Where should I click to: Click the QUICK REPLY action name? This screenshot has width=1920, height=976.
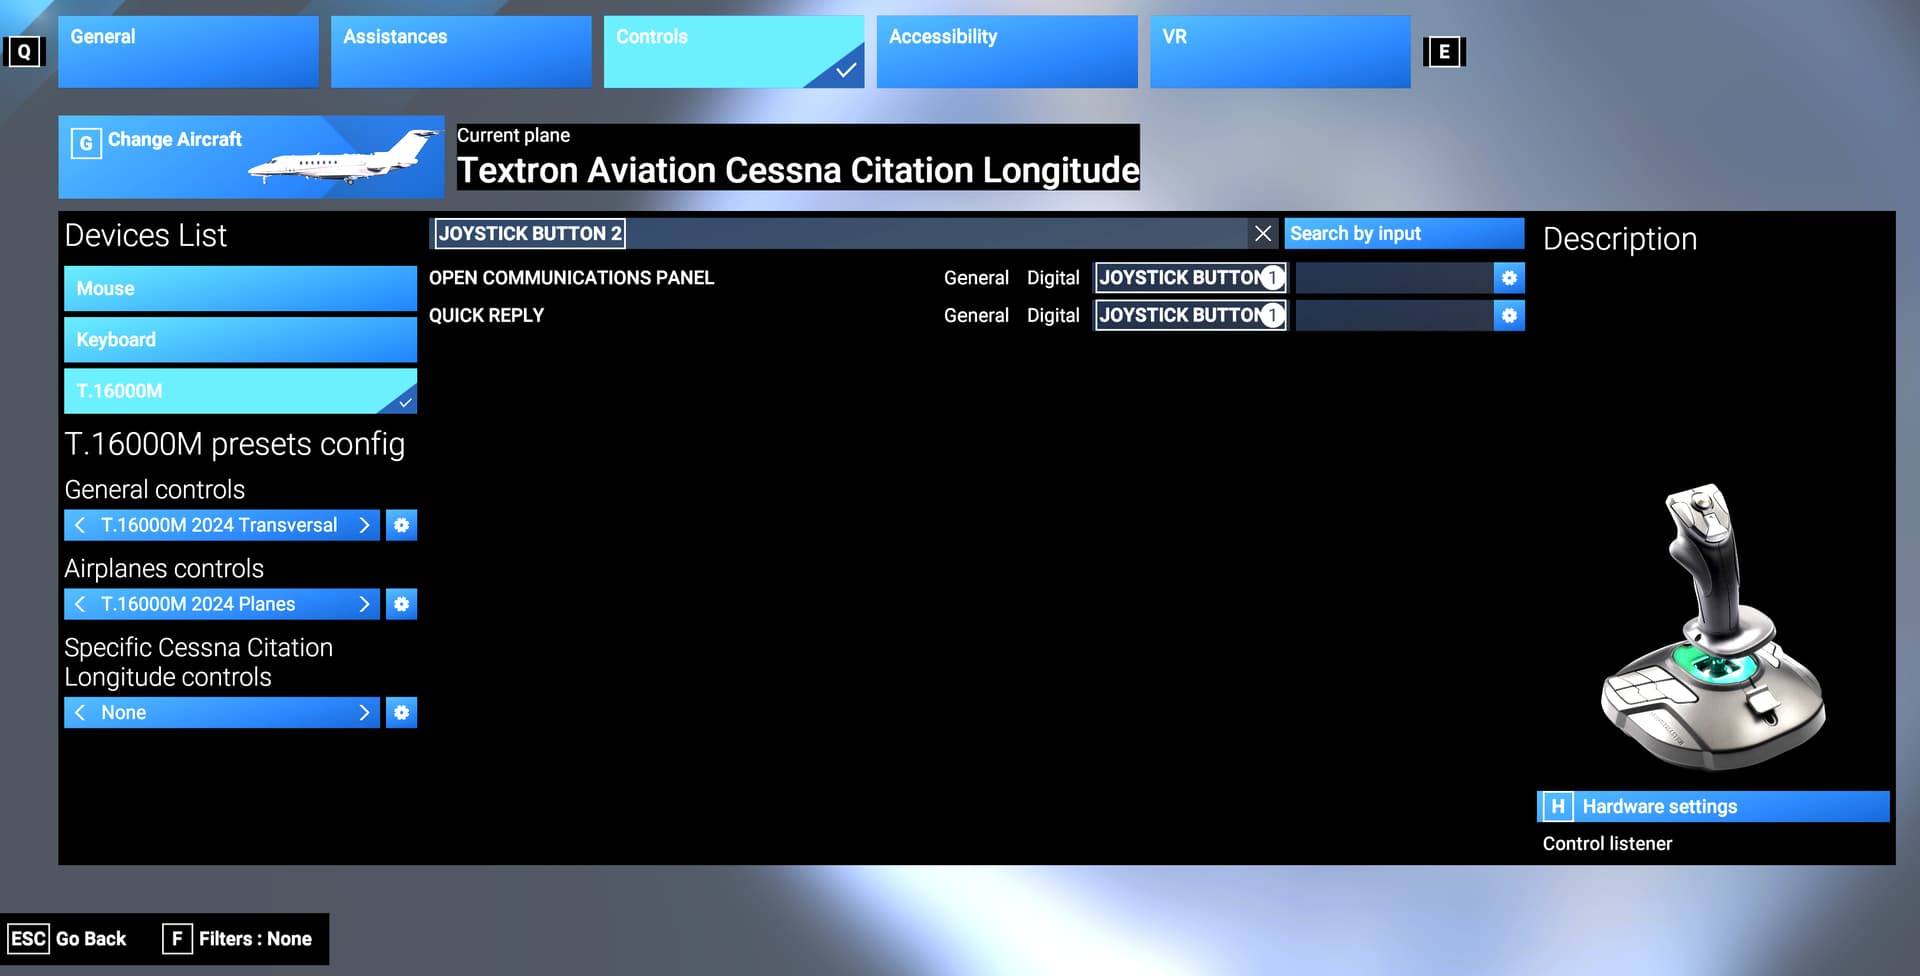487,316
